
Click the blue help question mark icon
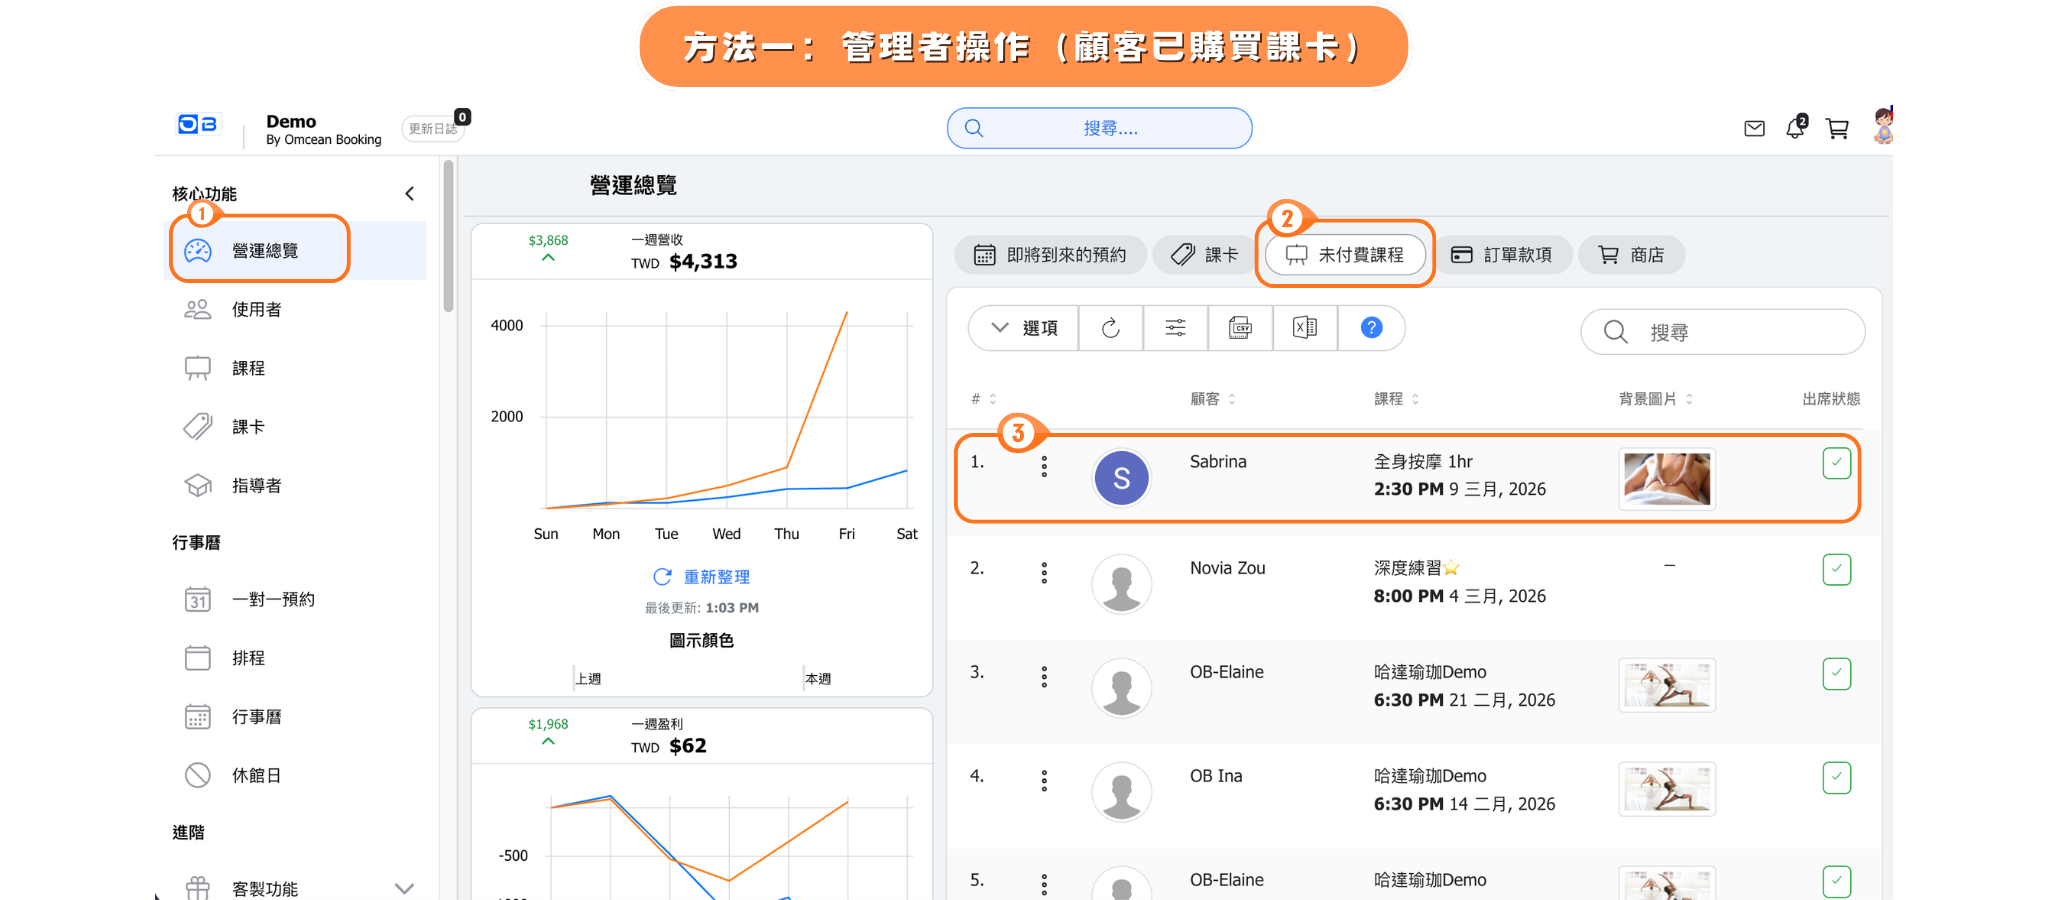point(1371,328)
